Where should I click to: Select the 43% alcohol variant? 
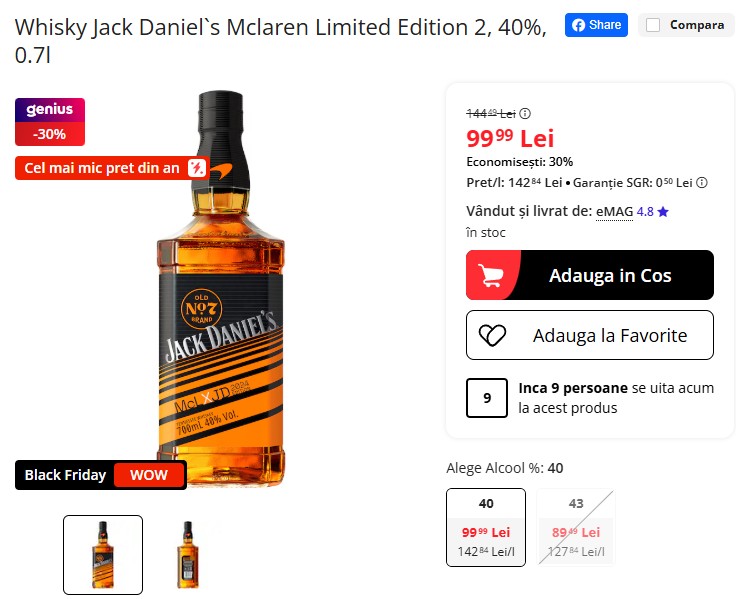576,527
